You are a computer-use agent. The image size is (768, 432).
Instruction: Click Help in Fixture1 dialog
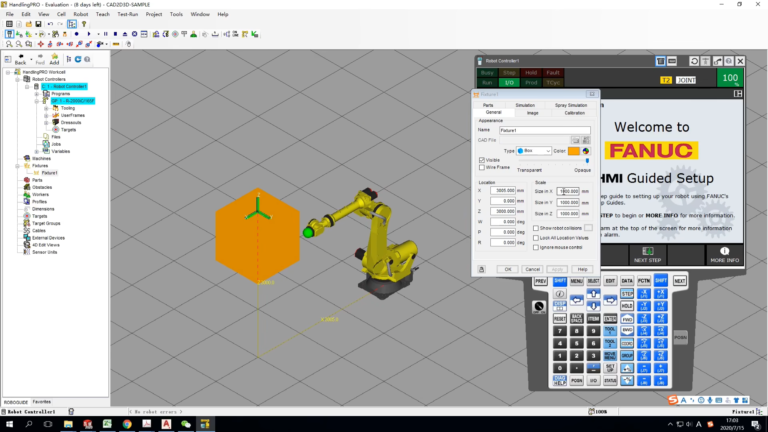tap(582, 269)
